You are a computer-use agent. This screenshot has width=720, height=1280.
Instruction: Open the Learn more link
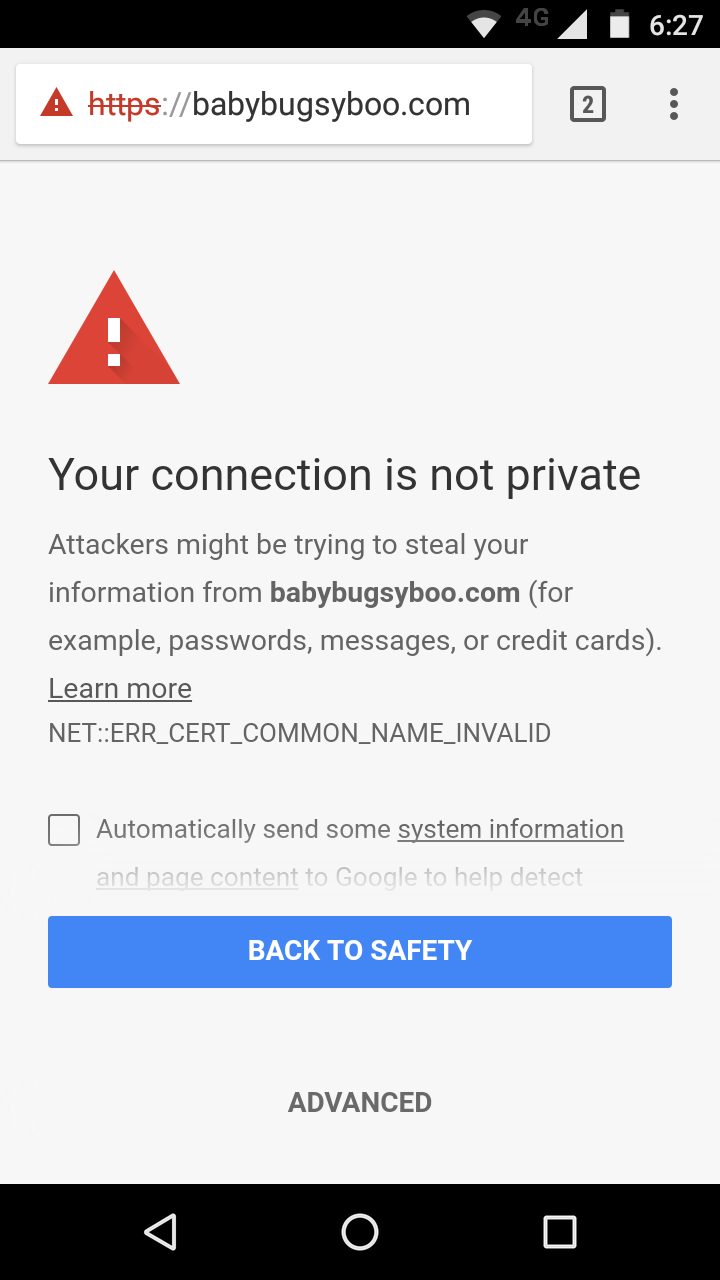(x=120, y=689)
